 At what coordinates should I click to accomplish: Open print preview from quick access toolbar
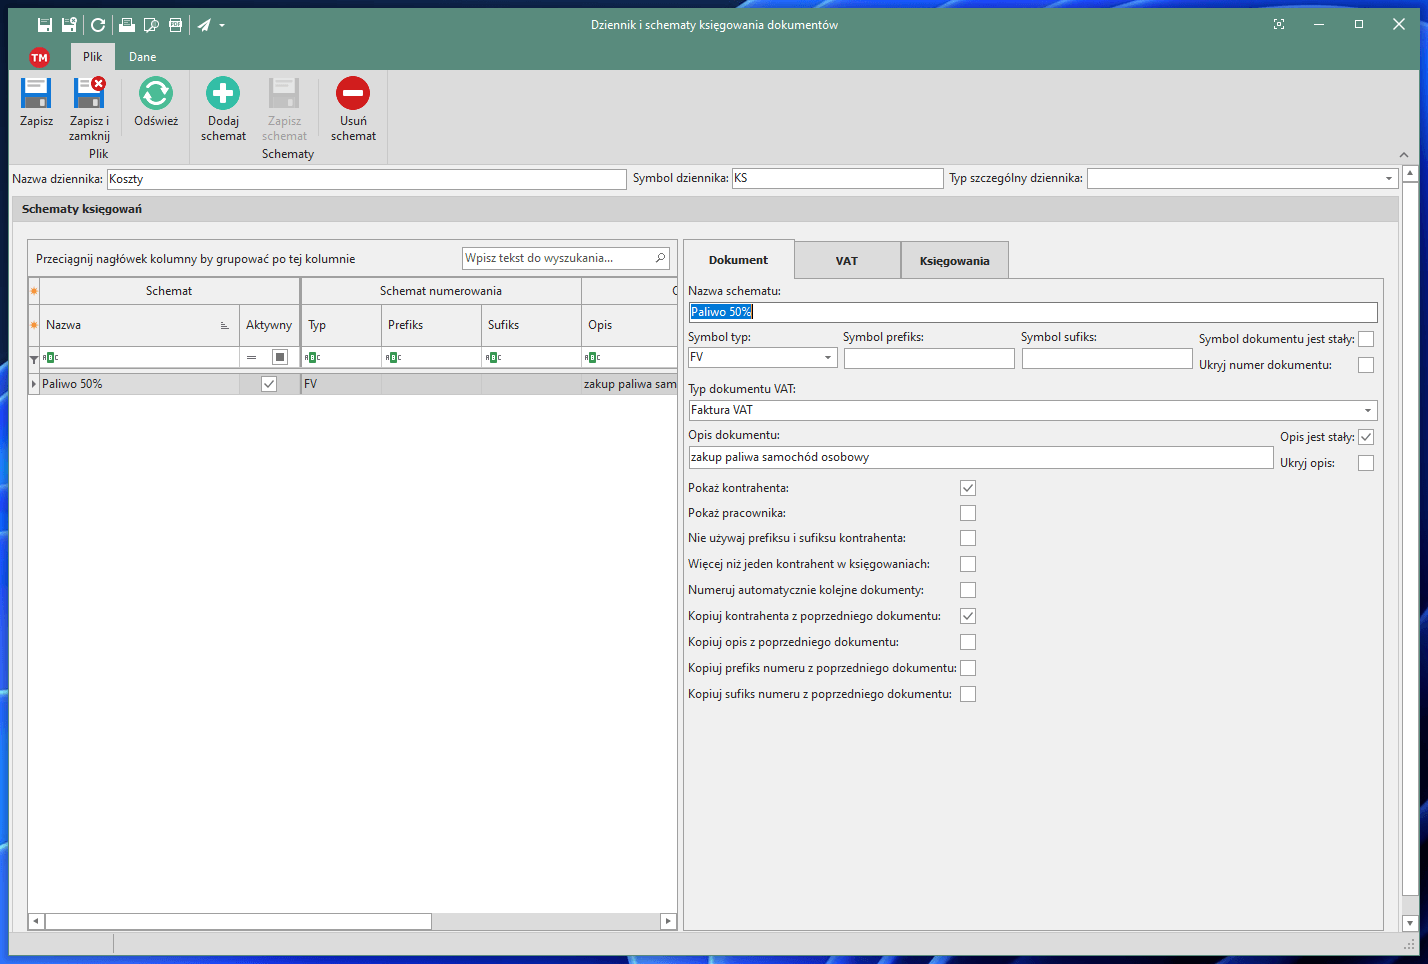point(151,25)
